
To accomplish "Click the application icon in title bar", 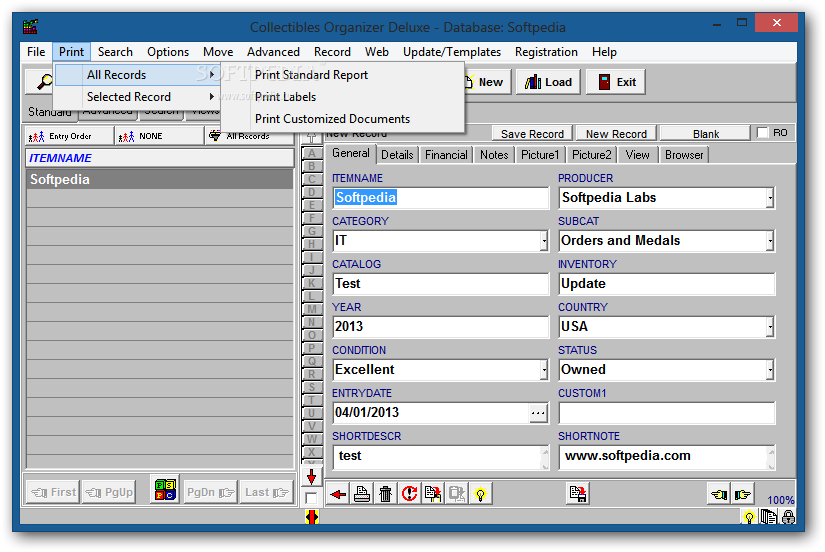I will [x=31, y=26].
